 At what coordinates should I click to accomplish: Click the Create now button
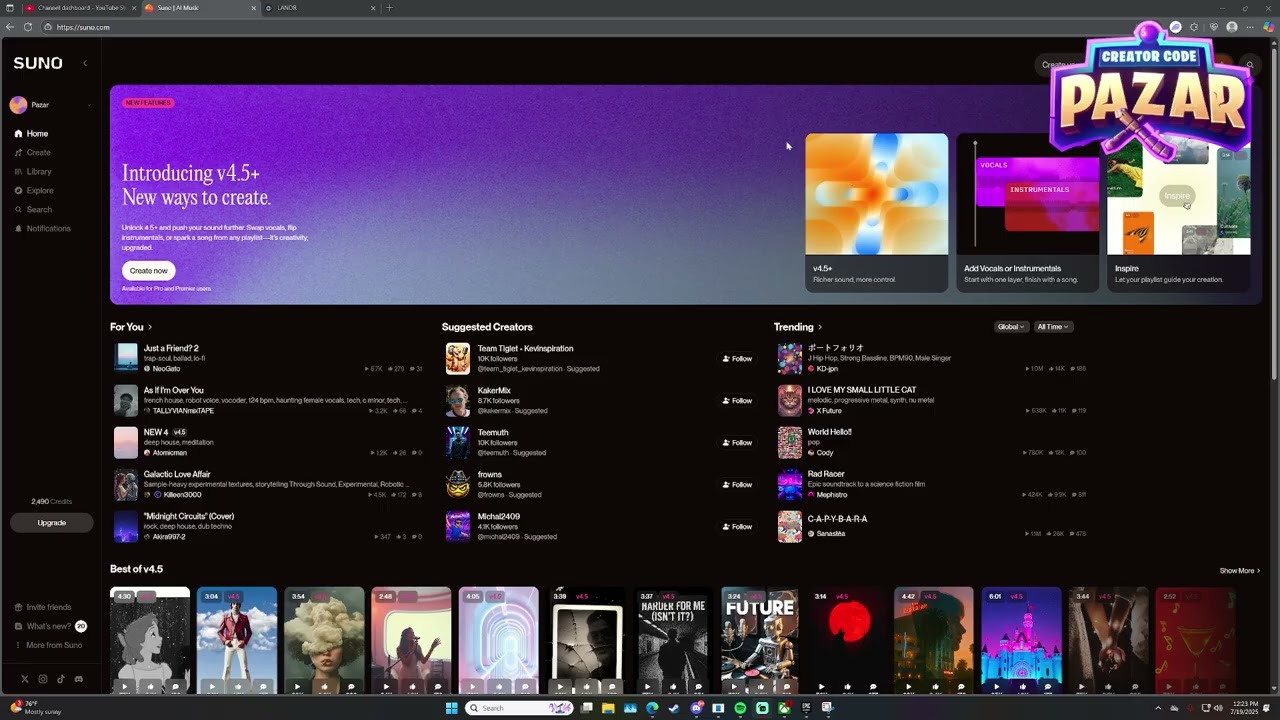[148, 271]
